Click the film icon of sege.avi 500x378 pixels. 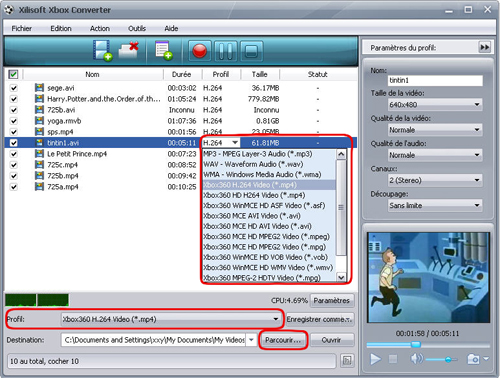pyautogui.click(x=39, y=88)
